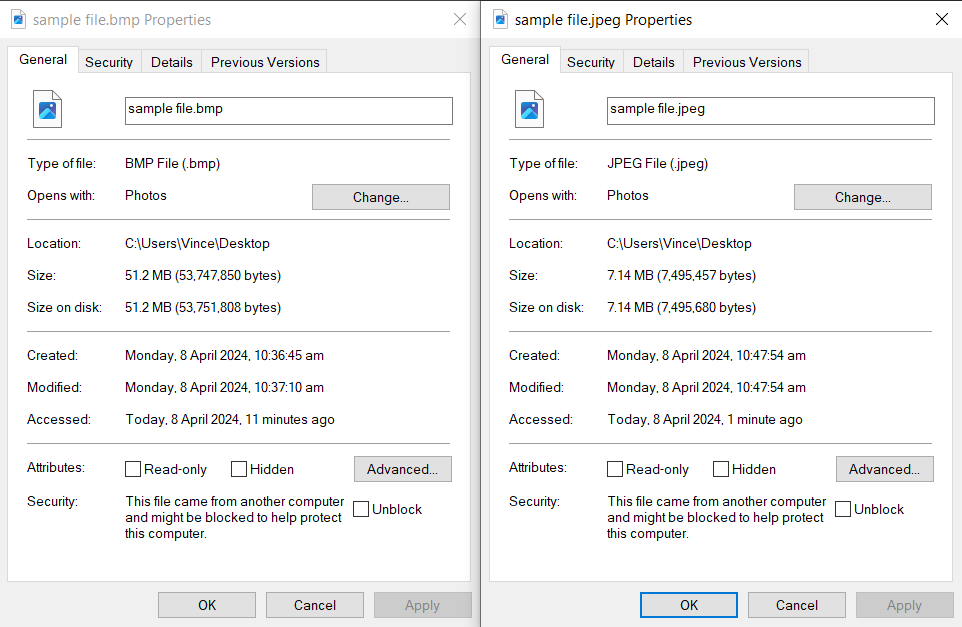Enable Read-only for sample file.bmp

click(132, 468)
